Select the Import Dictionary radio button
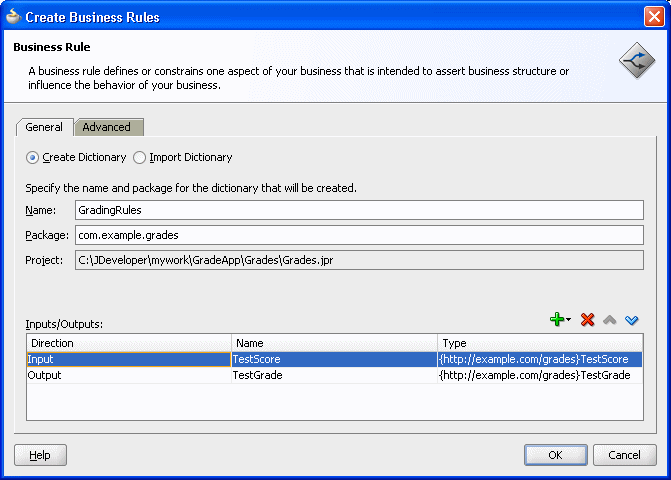The width and height of the screenshot is (671, 480). click(140, 157)
